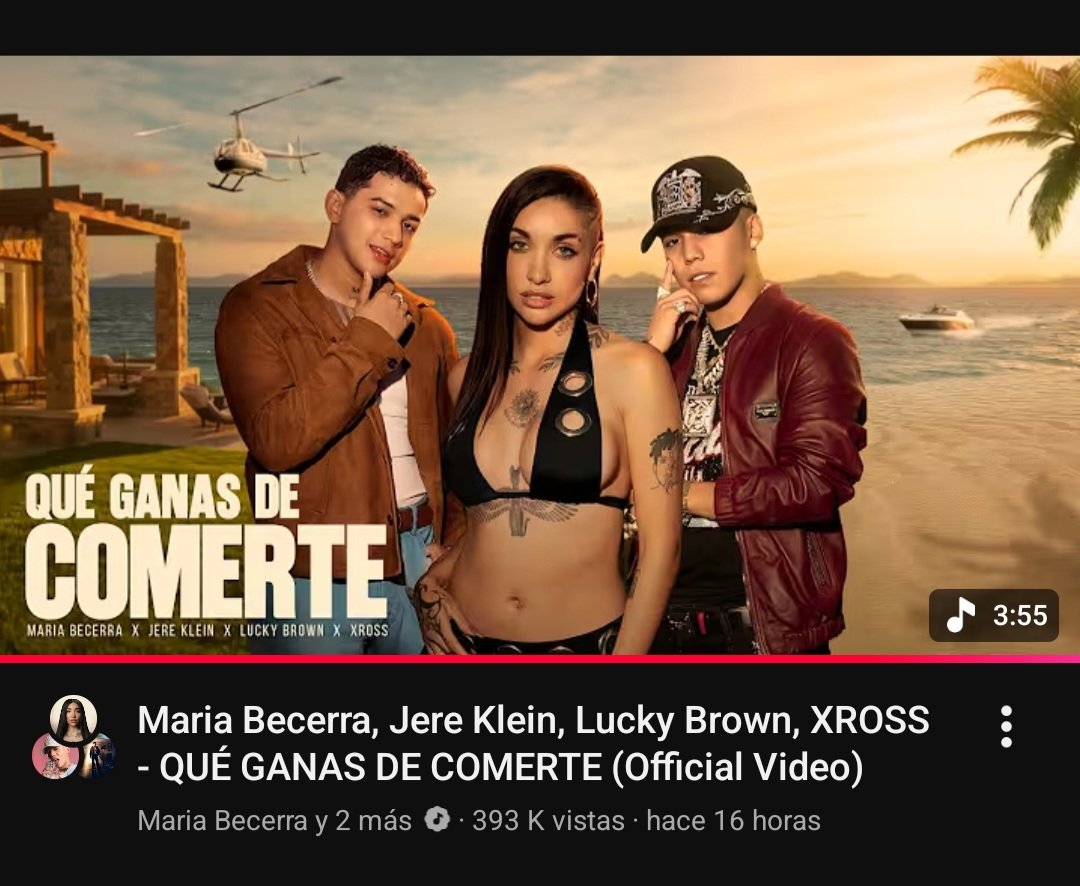Click the "393 K vistas" view count
The width and height of the screenshot is (1080, 886).
point(548,821)
